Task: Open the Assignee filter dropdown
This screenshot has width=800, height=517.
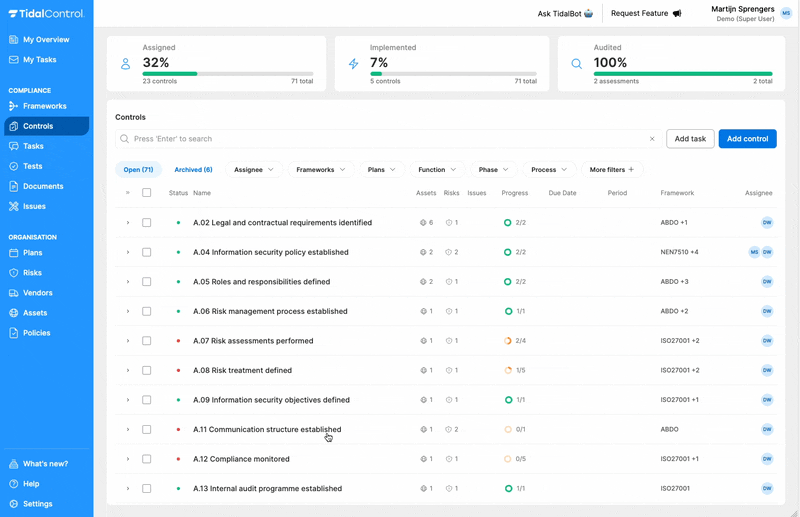Action: click(x=253, y=170)
